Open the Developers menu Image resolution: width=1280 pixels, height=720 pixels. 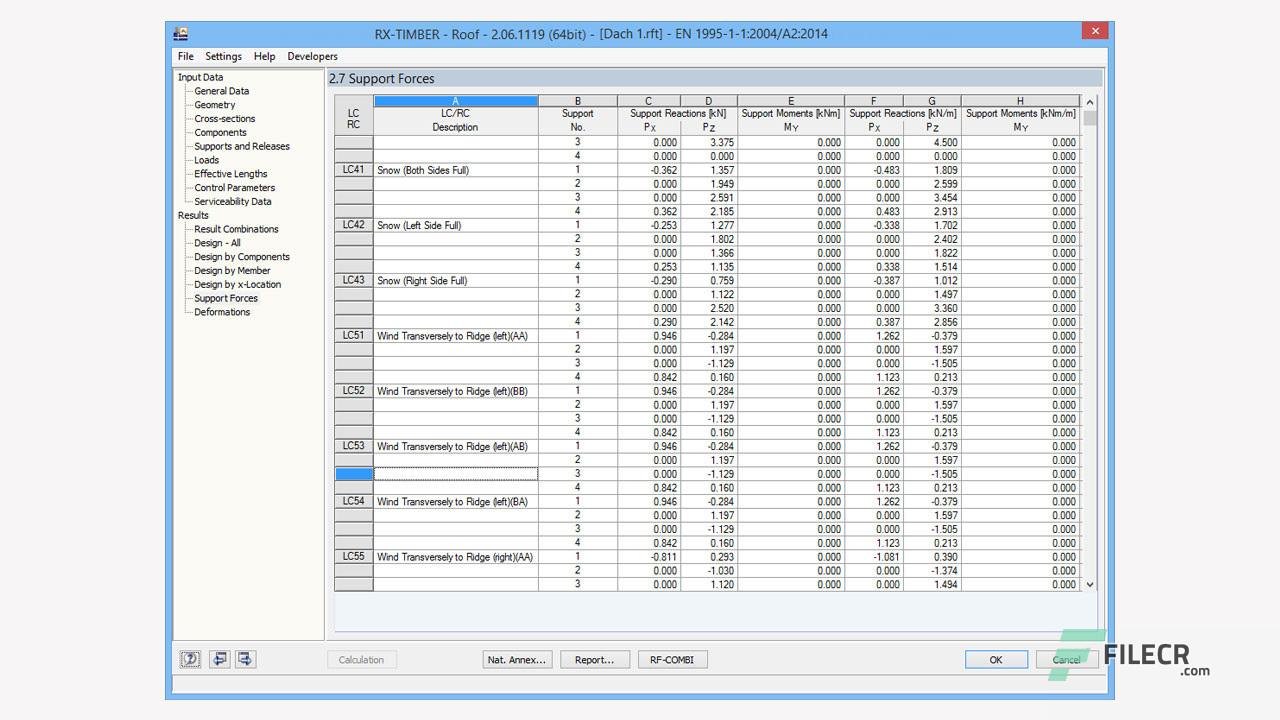point(312,56)
